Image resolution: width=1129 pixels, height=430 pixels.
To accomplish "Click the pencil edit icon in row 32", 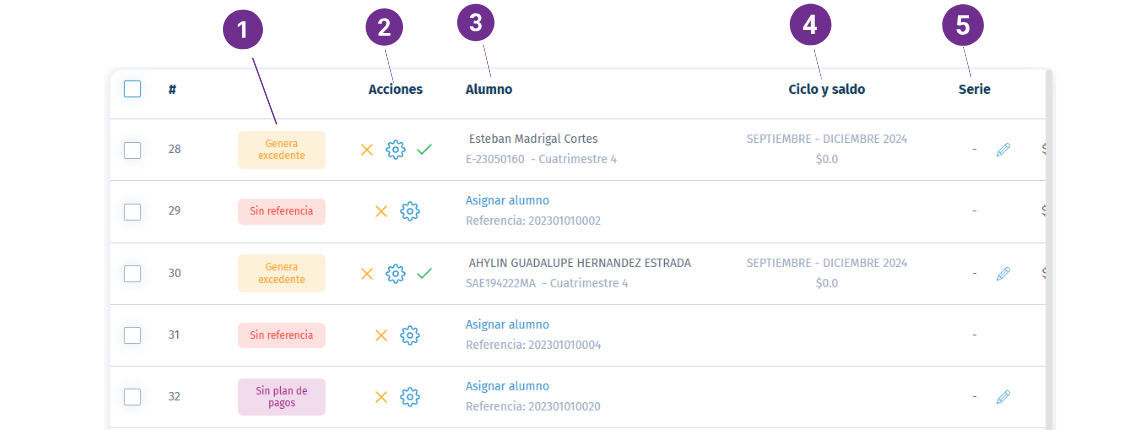I will 1003,397.
